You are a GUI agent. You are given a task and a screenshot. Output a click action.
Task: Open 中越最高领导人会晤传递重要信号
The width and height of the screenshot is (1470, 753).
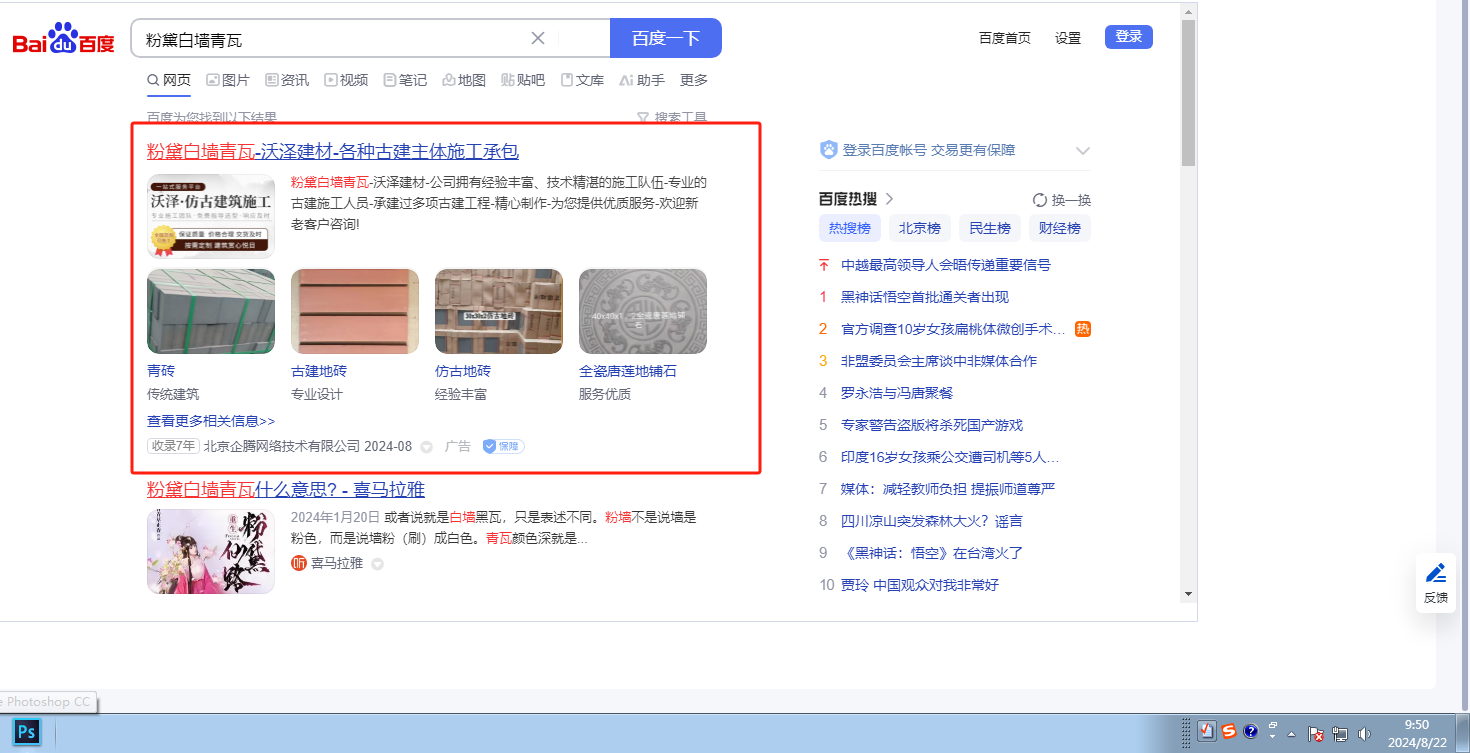pos(946,265)
